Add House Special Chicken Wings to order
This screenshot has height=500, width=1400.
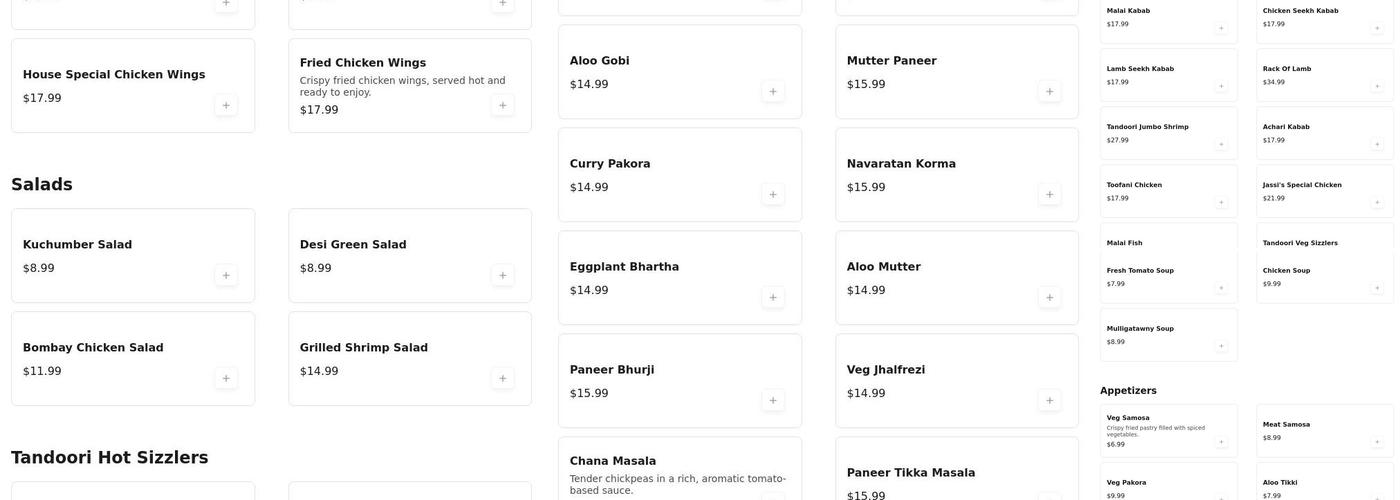(x=226, y=105)
